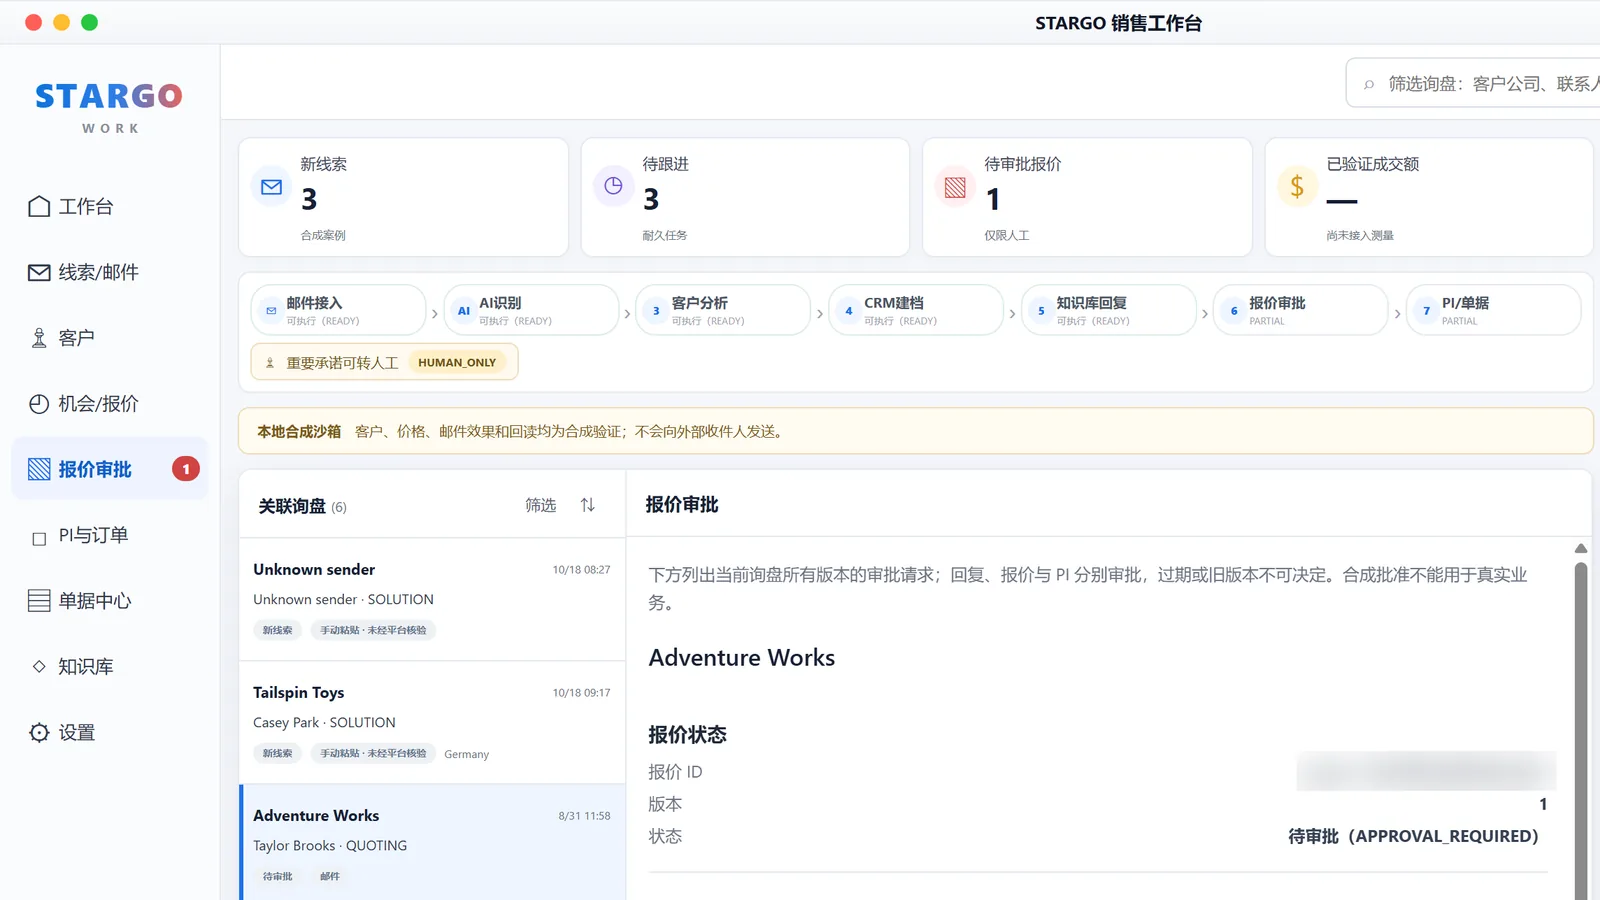
Task: Click the 机会/报价 menu label
Action: click(x=98, y=404)
